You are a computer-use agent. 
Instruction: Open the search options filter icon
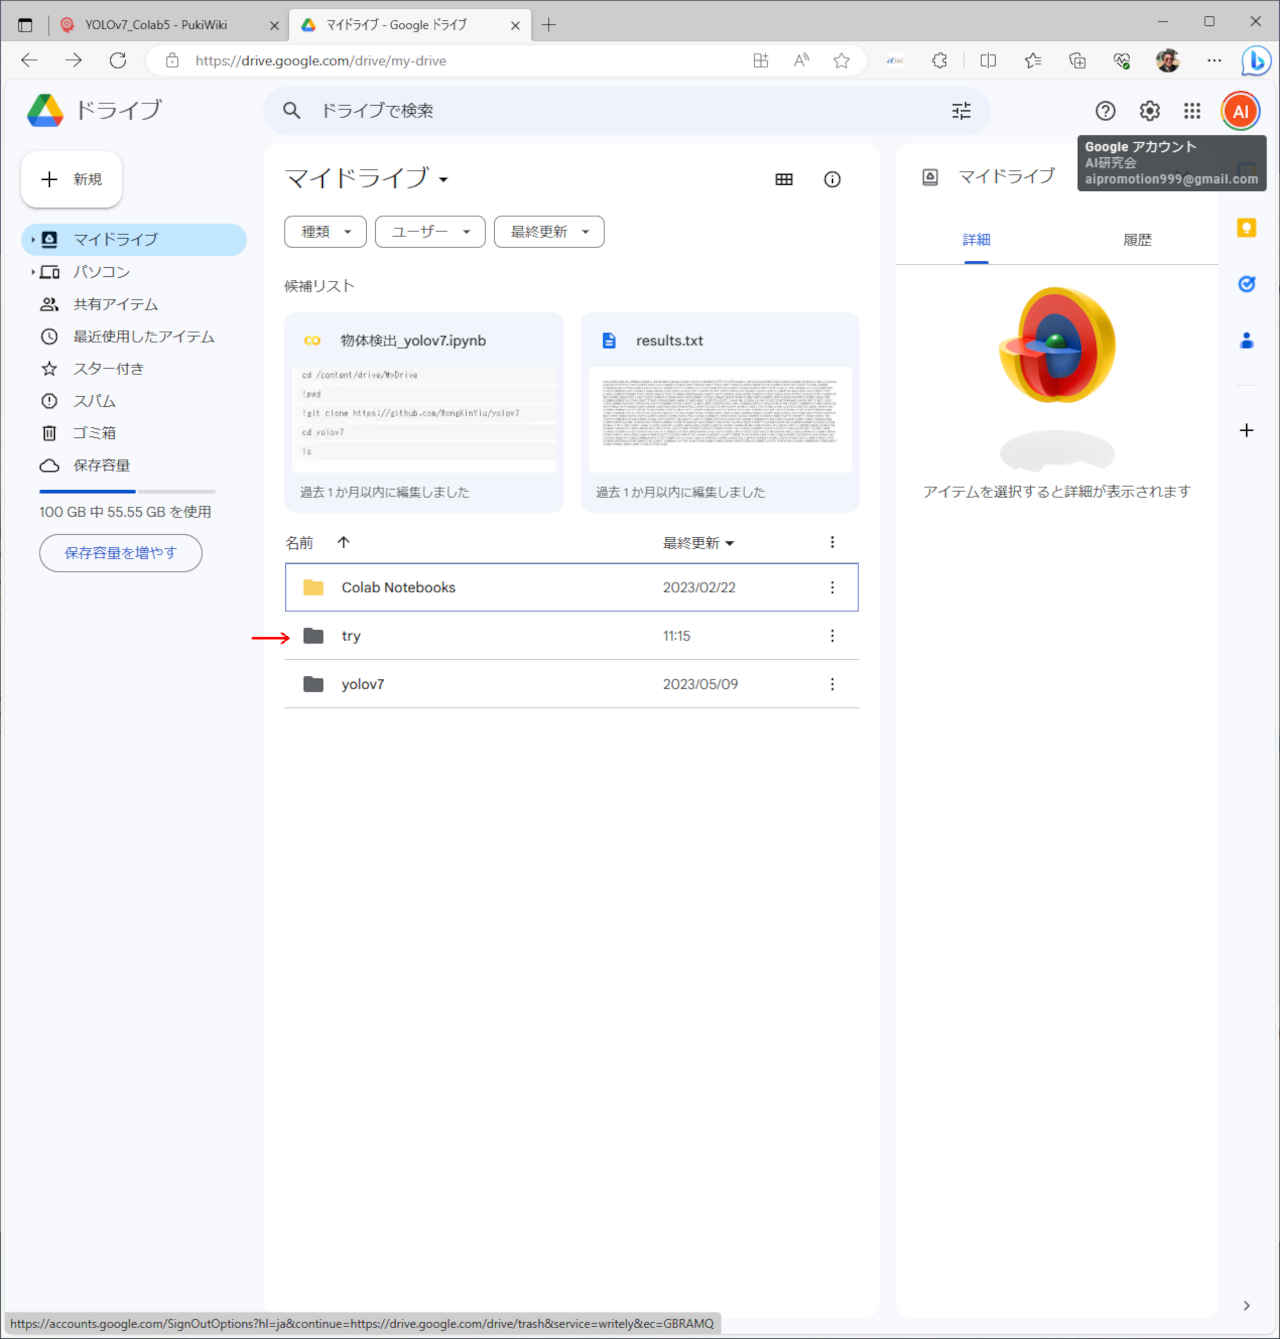coord(961,111)
